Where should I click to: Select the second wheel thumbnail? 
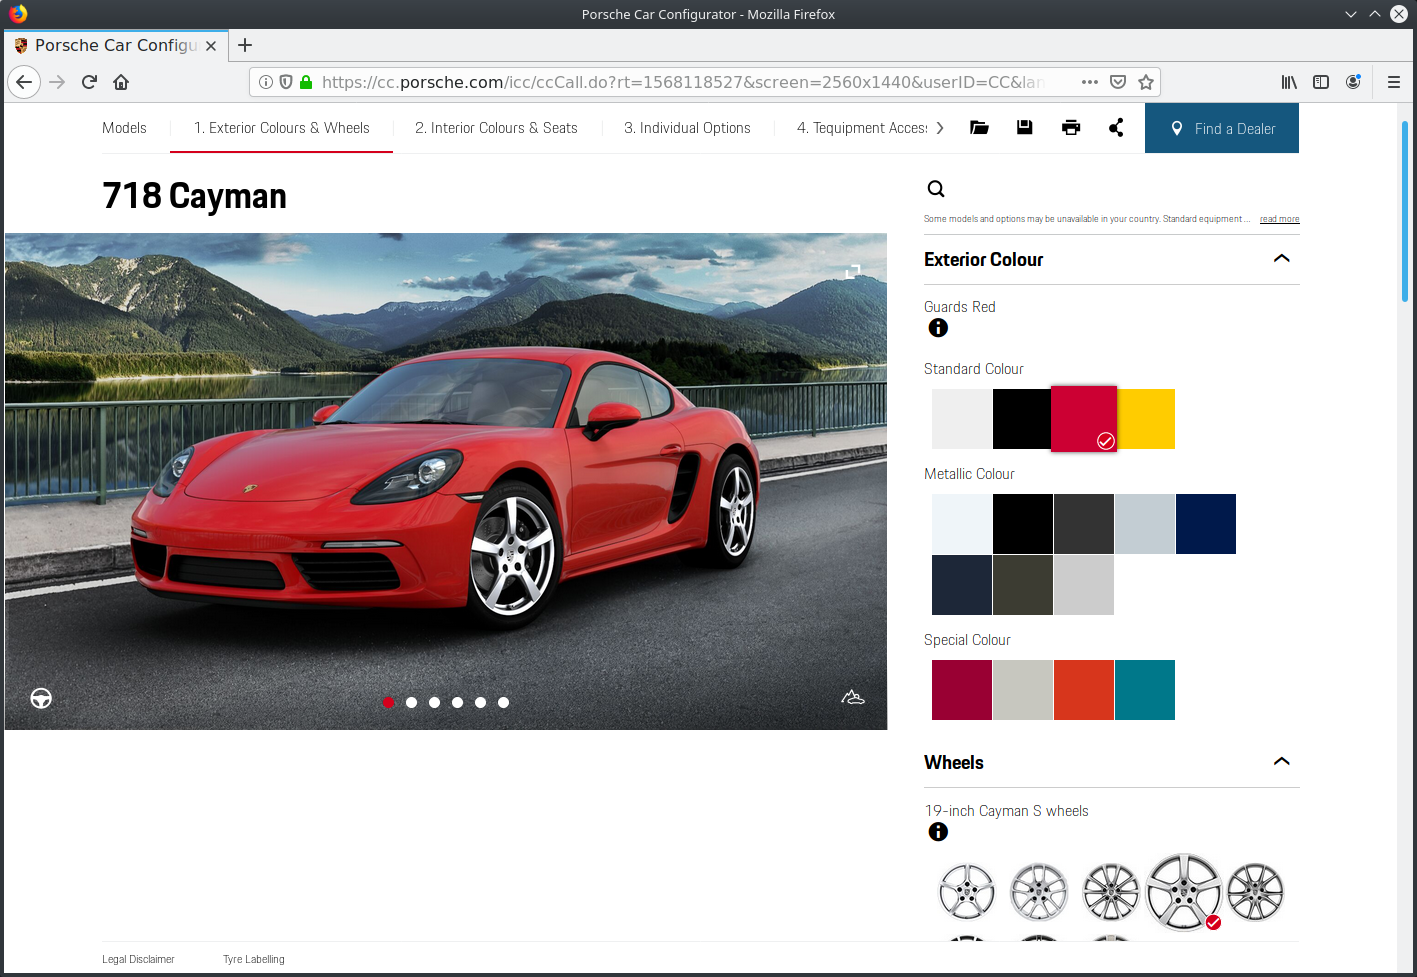(1039, 891)
